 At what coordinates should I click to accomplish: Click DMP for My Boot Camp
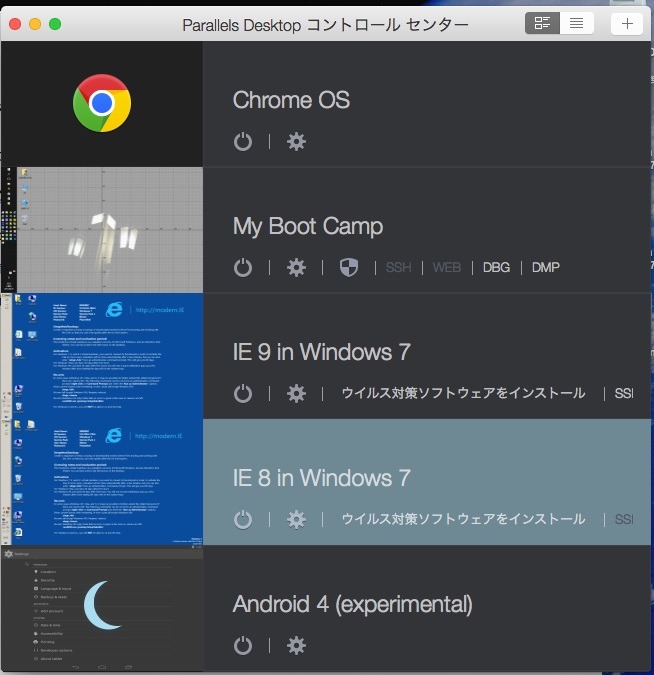coord(546,267)
